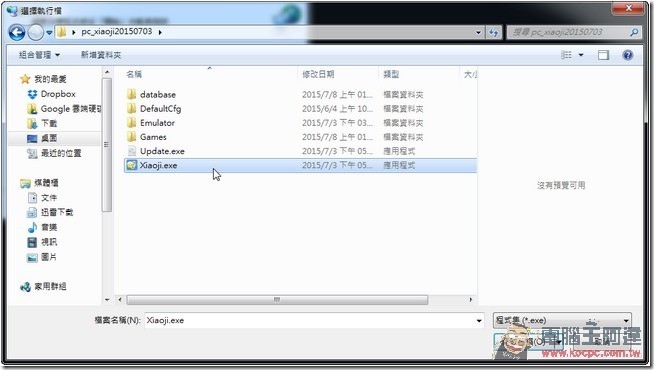Click the sidebar scroll down arrow

[x=107, y=300]
